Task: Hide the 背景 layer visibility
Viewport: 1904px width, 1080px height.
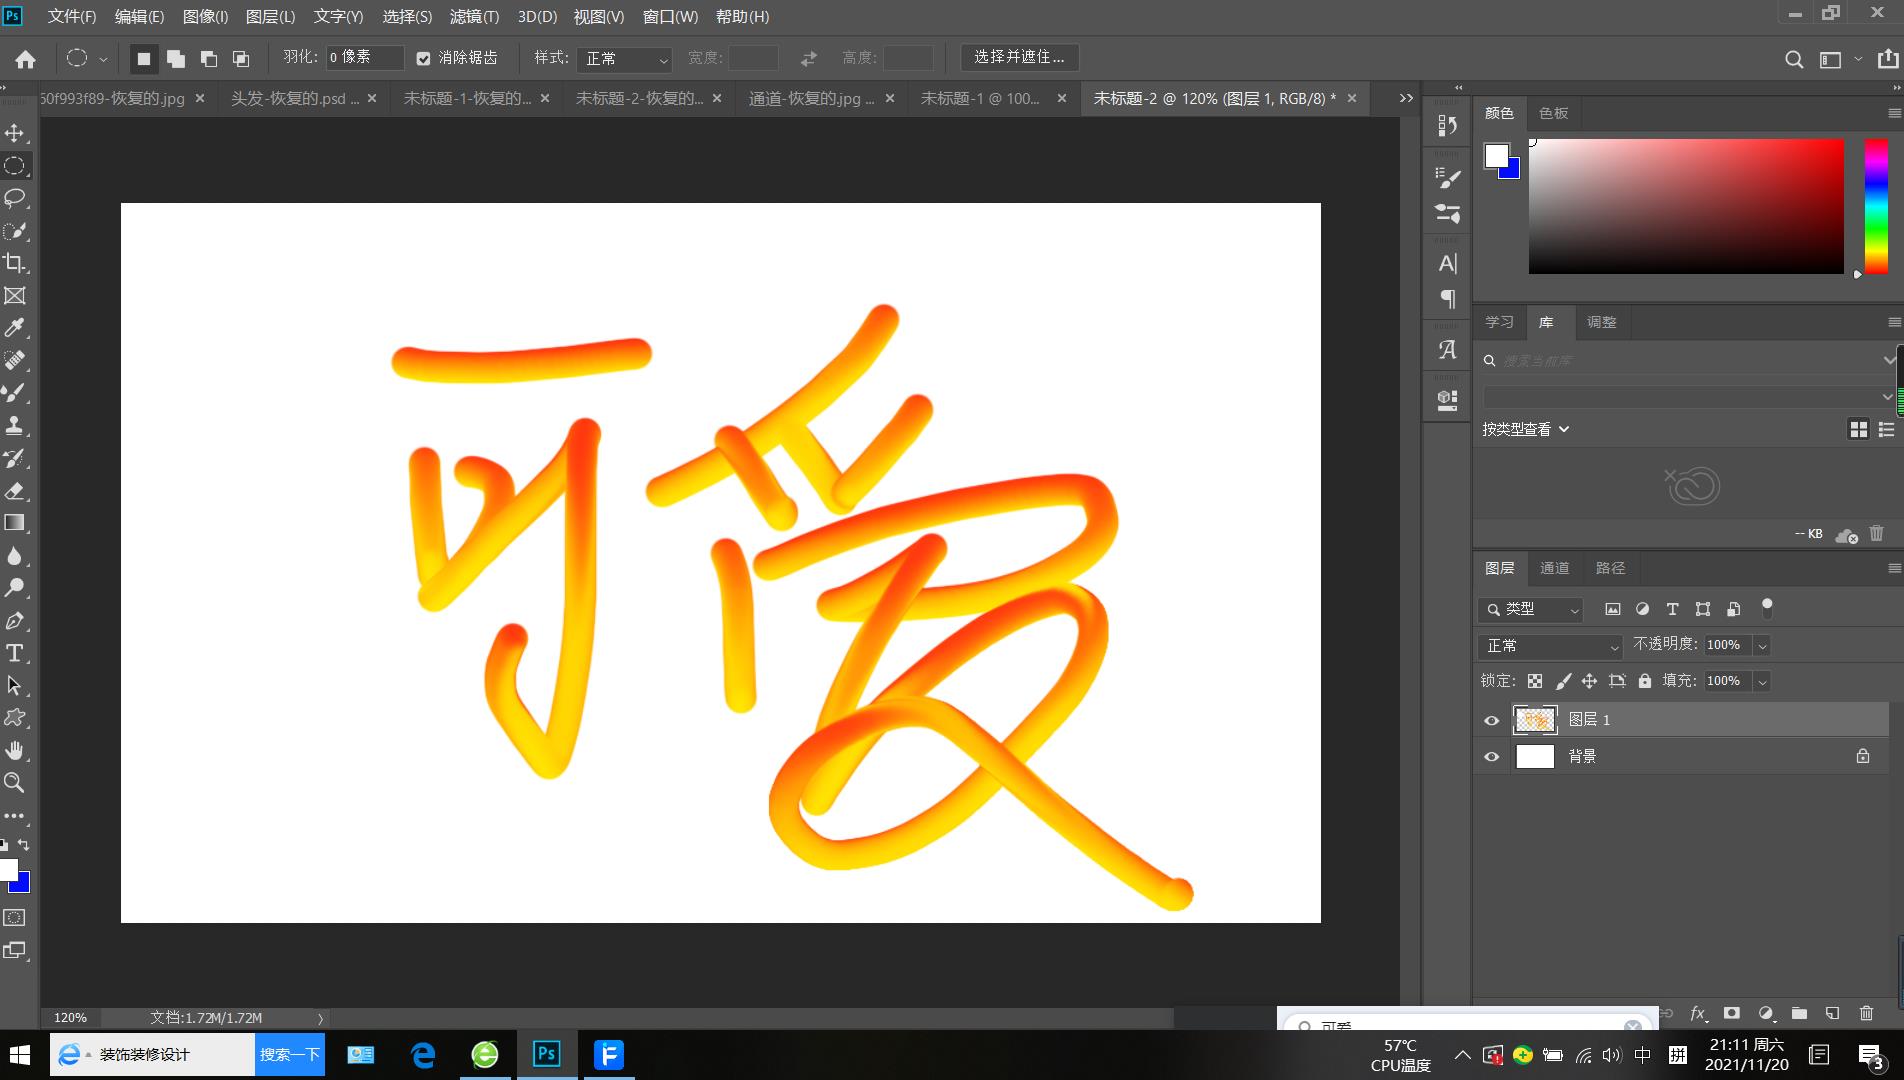Action: coord(1491,757)
